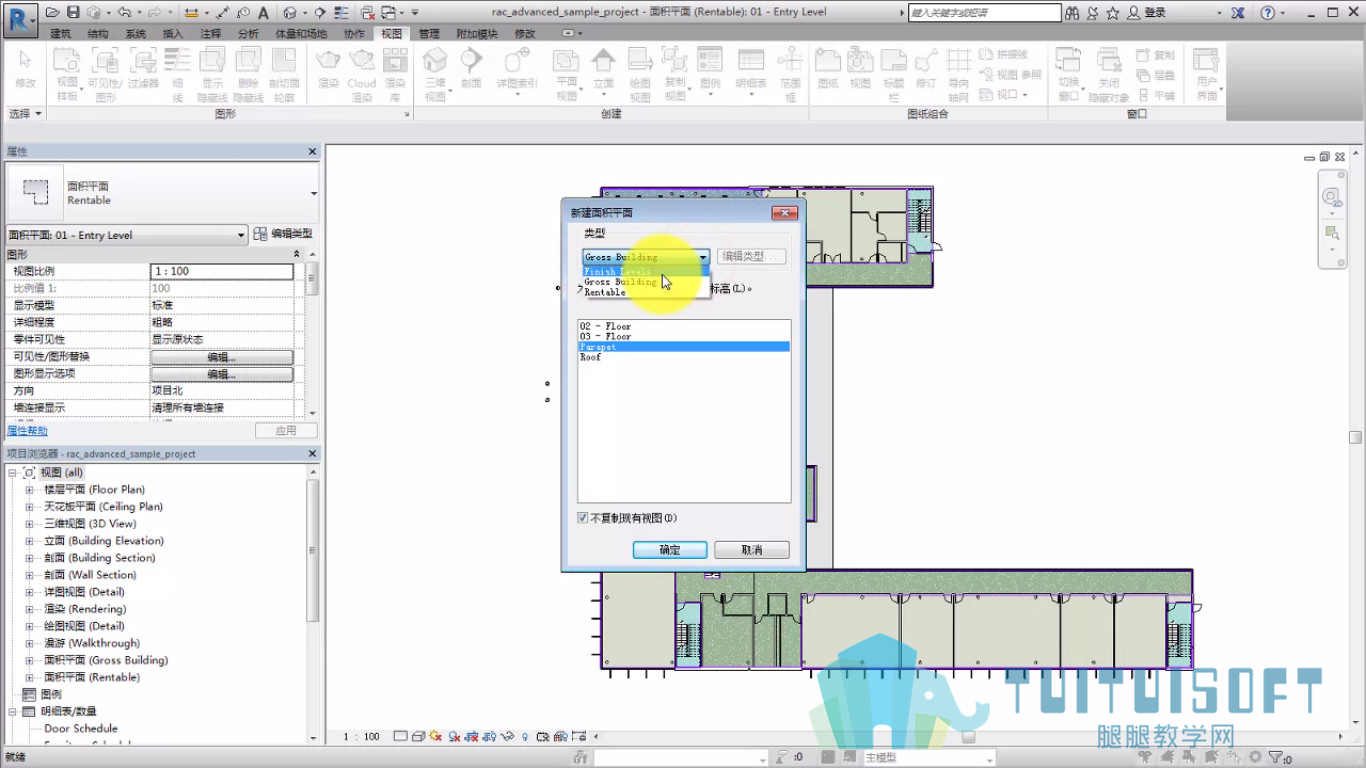
Task: Open the 面积平面 Rentable type selector dropdown
Action: [x=313, y=193]
